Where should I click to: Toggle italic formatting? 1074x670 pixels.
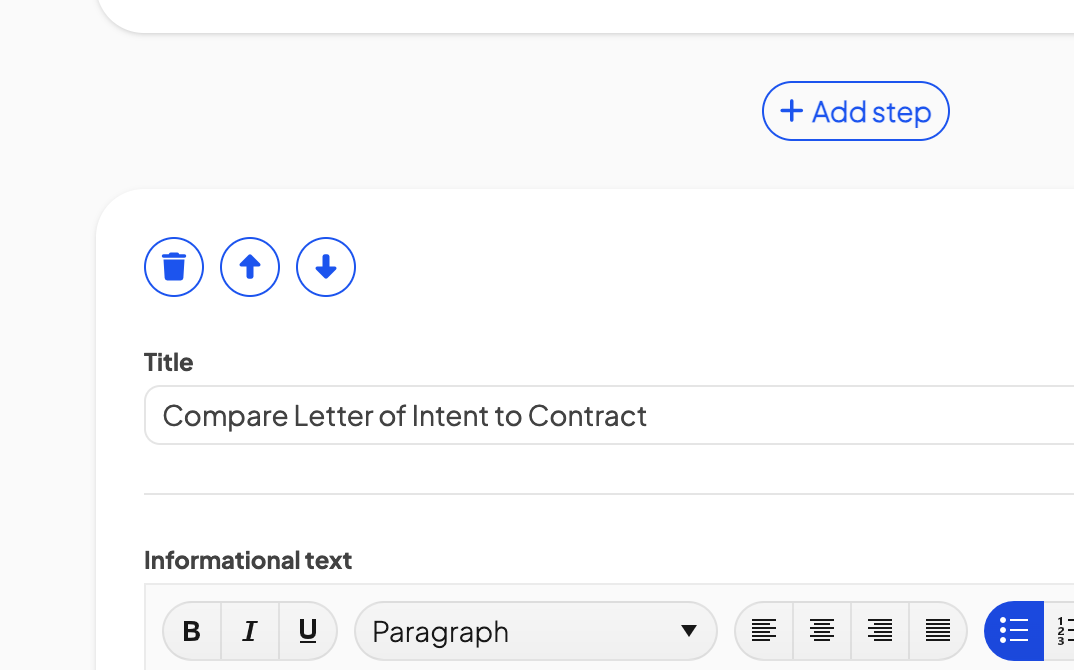250,631
